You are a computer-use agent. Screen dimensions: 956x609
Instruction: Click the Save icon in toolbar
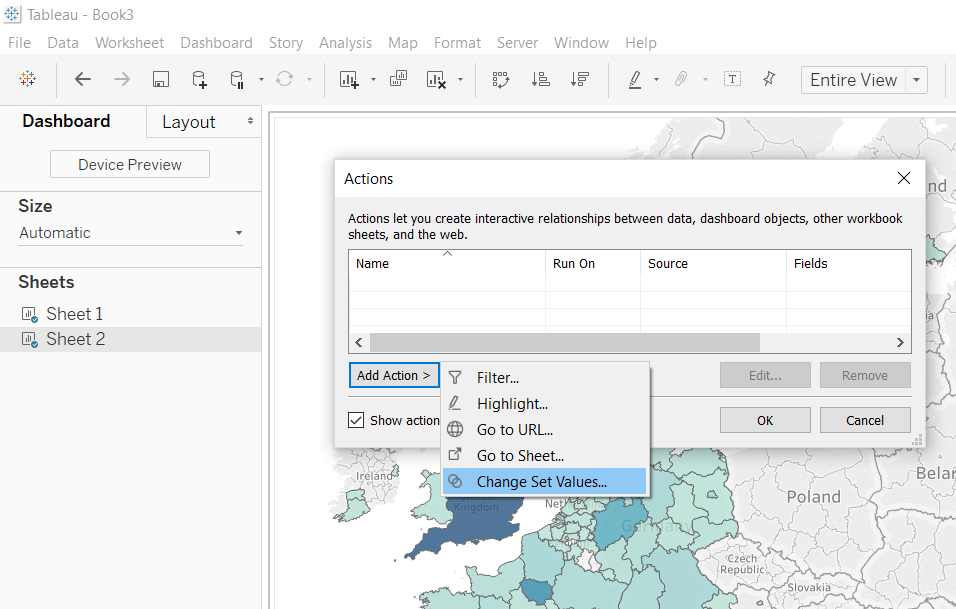pyautogui.click(x=160, y=80)
